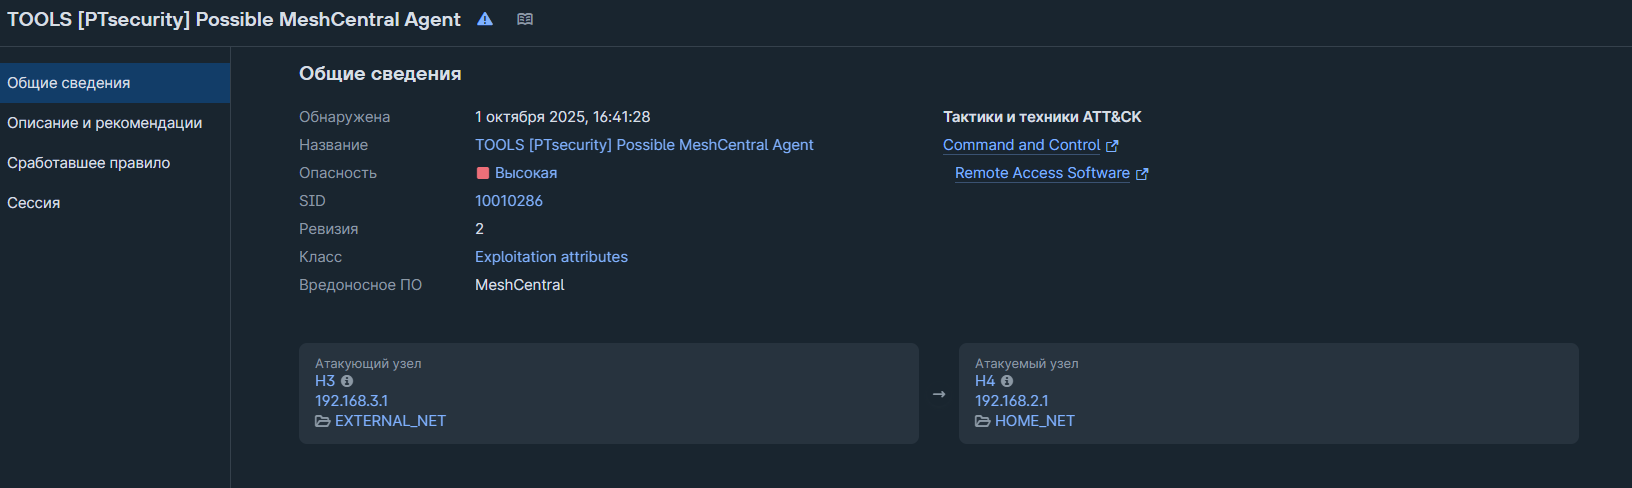Follow the Remote Access Software technique link
This screenshot has height=488, width=1632.
click(1042, 173)
